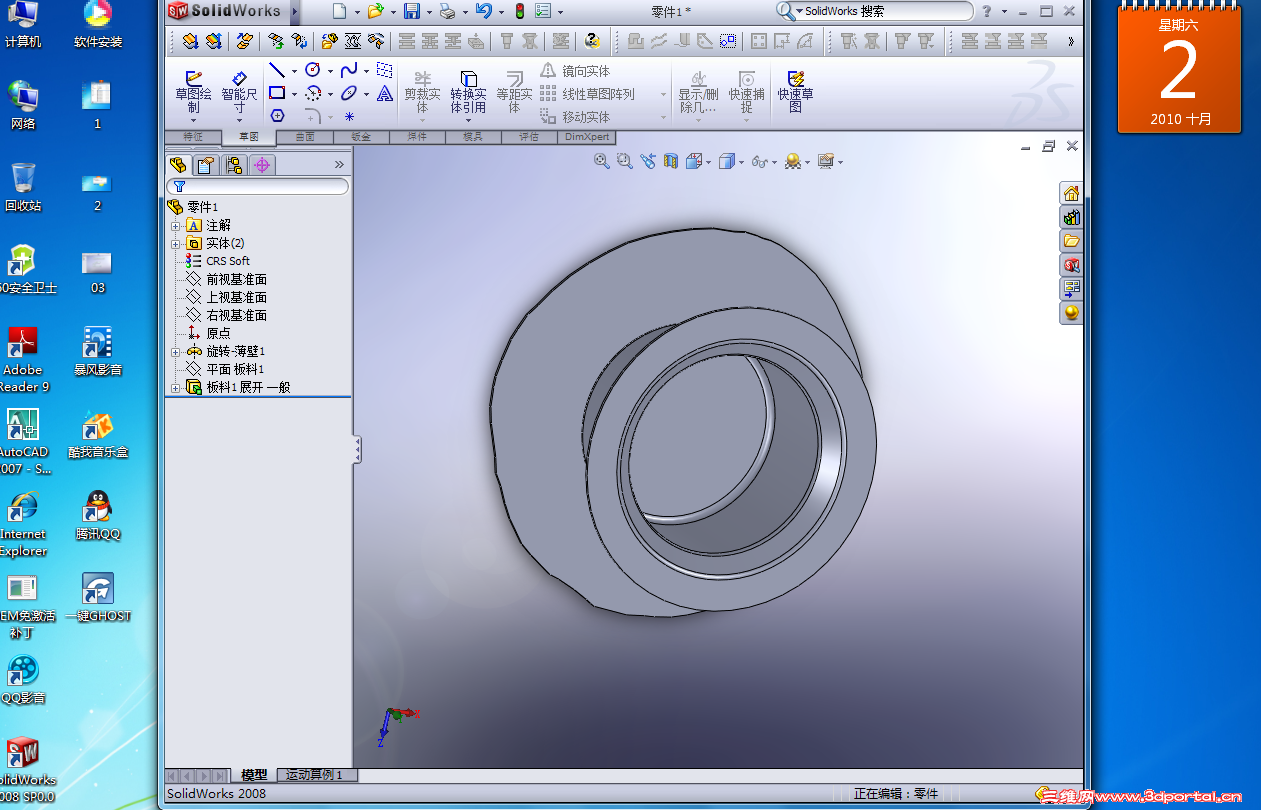The width and height of the screenshot is (1261, 810).
Task: Click the Zoom to Fit magnifier icon
Action: pos(602,160)
